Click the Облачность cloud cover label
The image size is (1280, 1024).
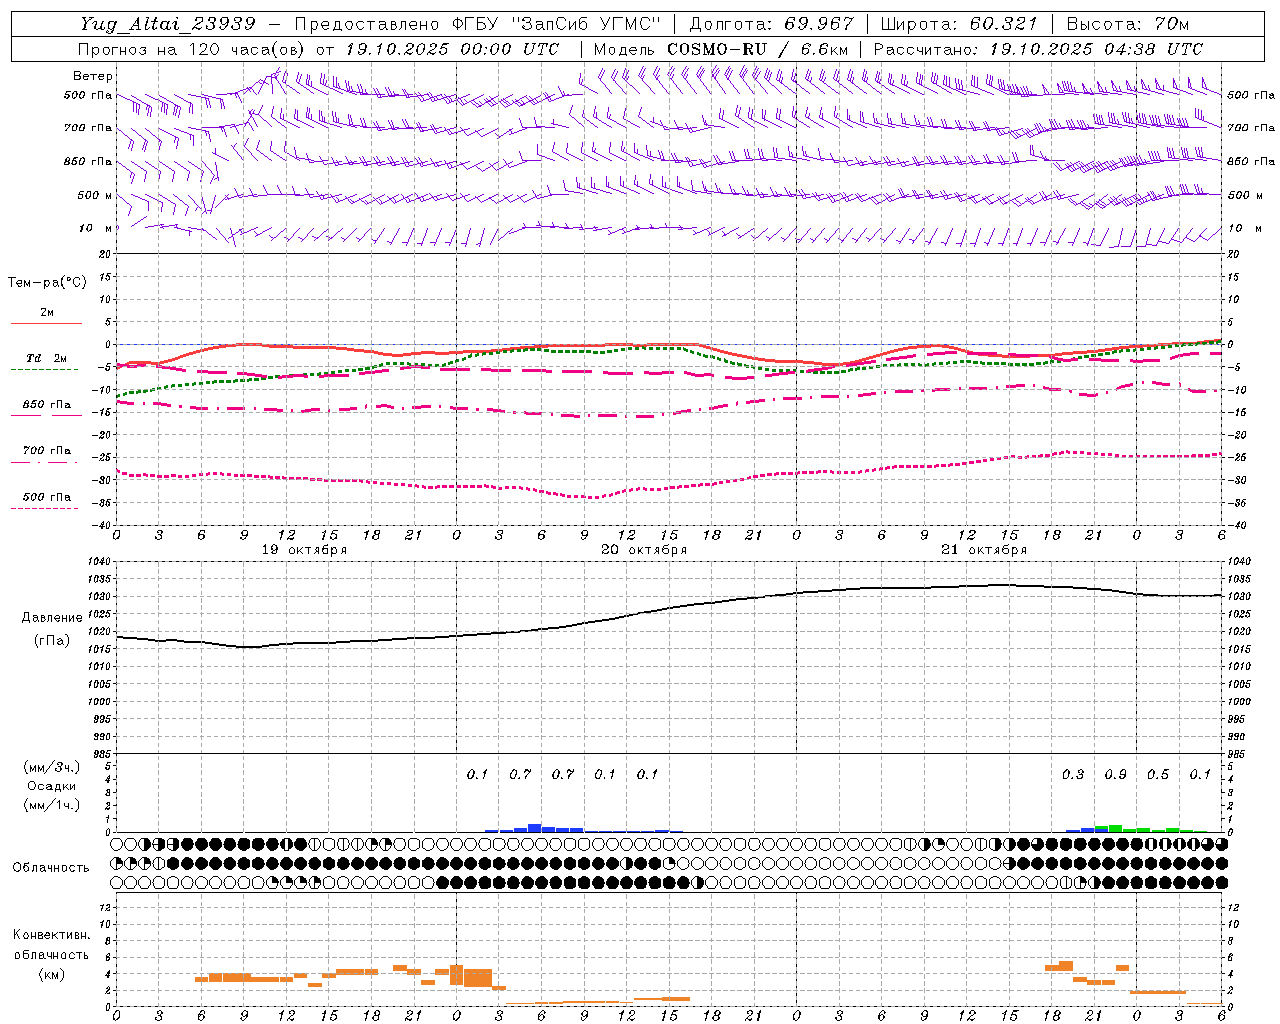pyautogui.click(x=51, y=868)
